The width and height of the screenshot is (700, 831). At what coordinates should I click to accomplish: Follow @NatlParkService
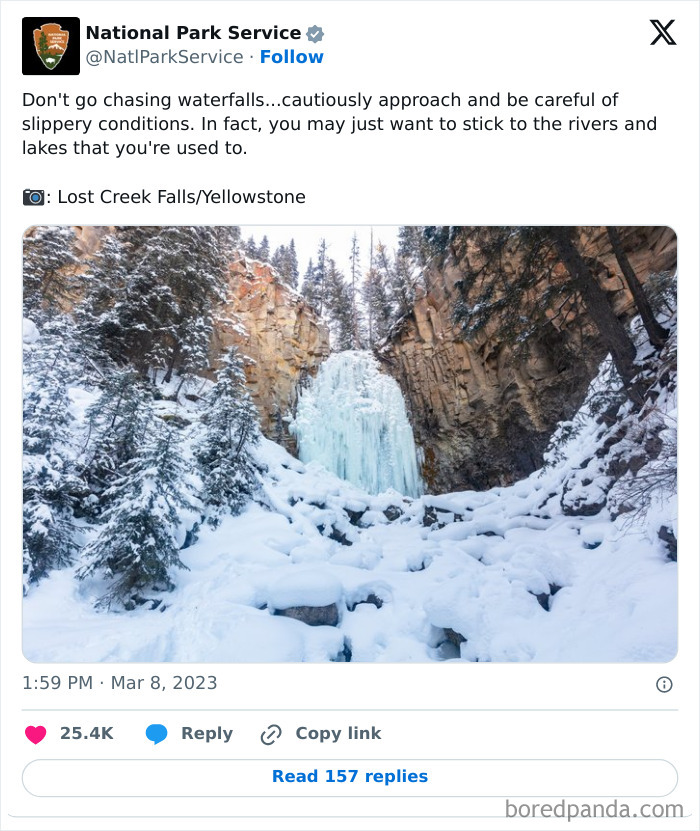(x=291, y=57)
